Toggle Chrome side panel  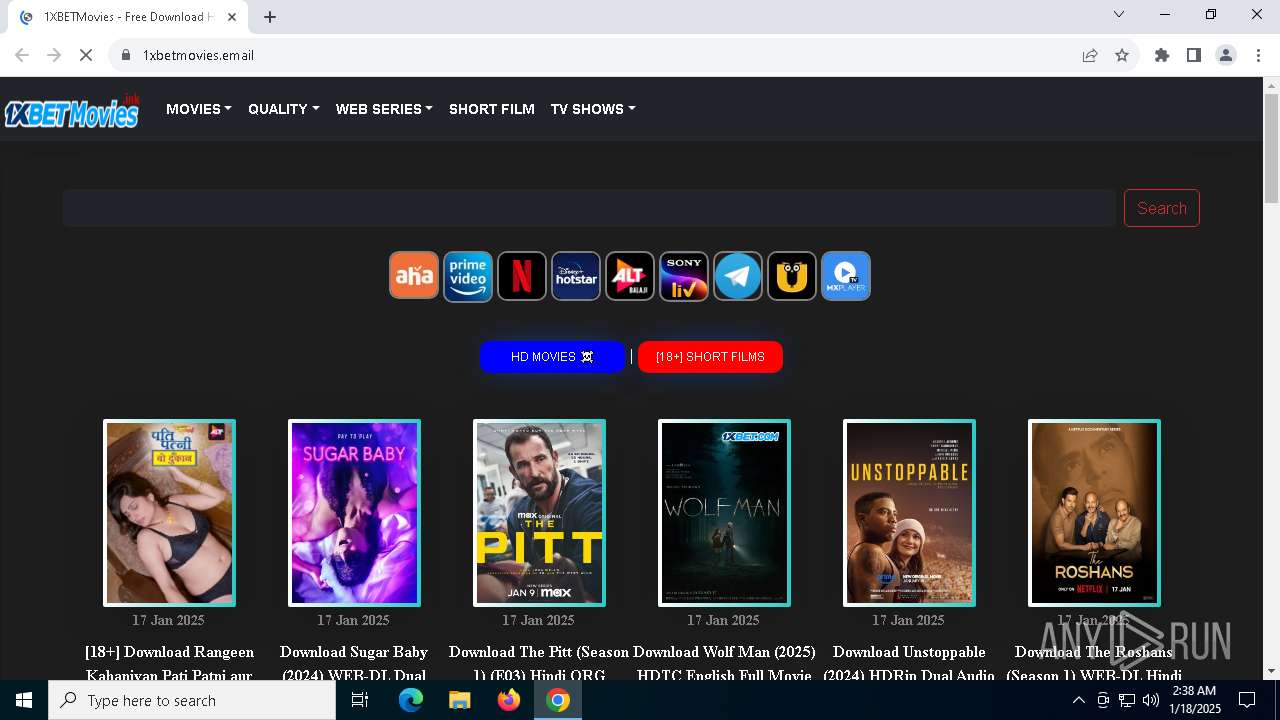point(1194,55)
